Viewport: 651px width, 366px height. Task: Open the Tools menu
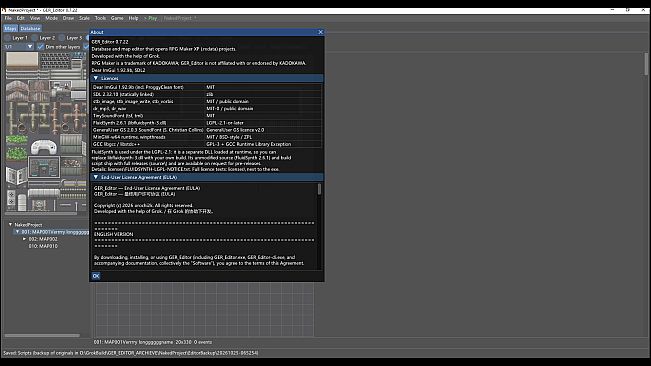[100, 18]
